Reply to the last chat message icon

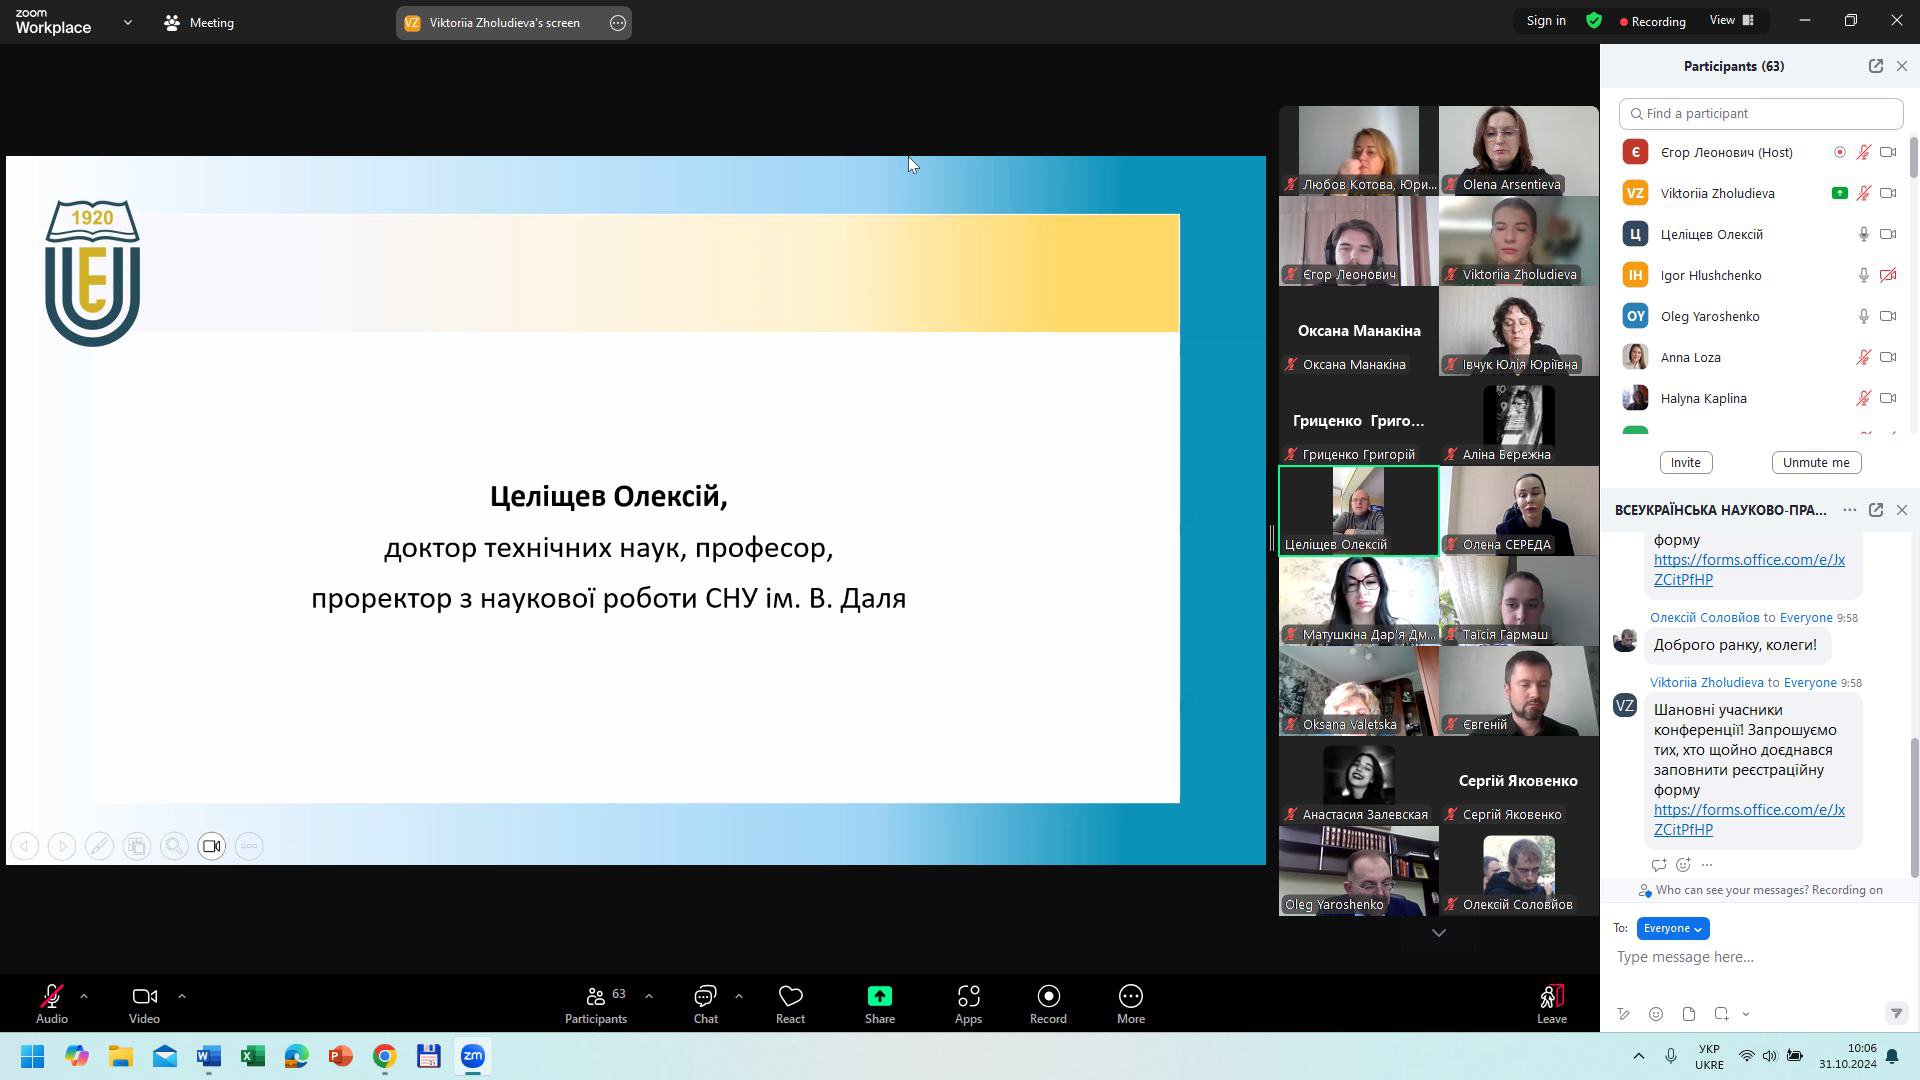point(1659,865)
